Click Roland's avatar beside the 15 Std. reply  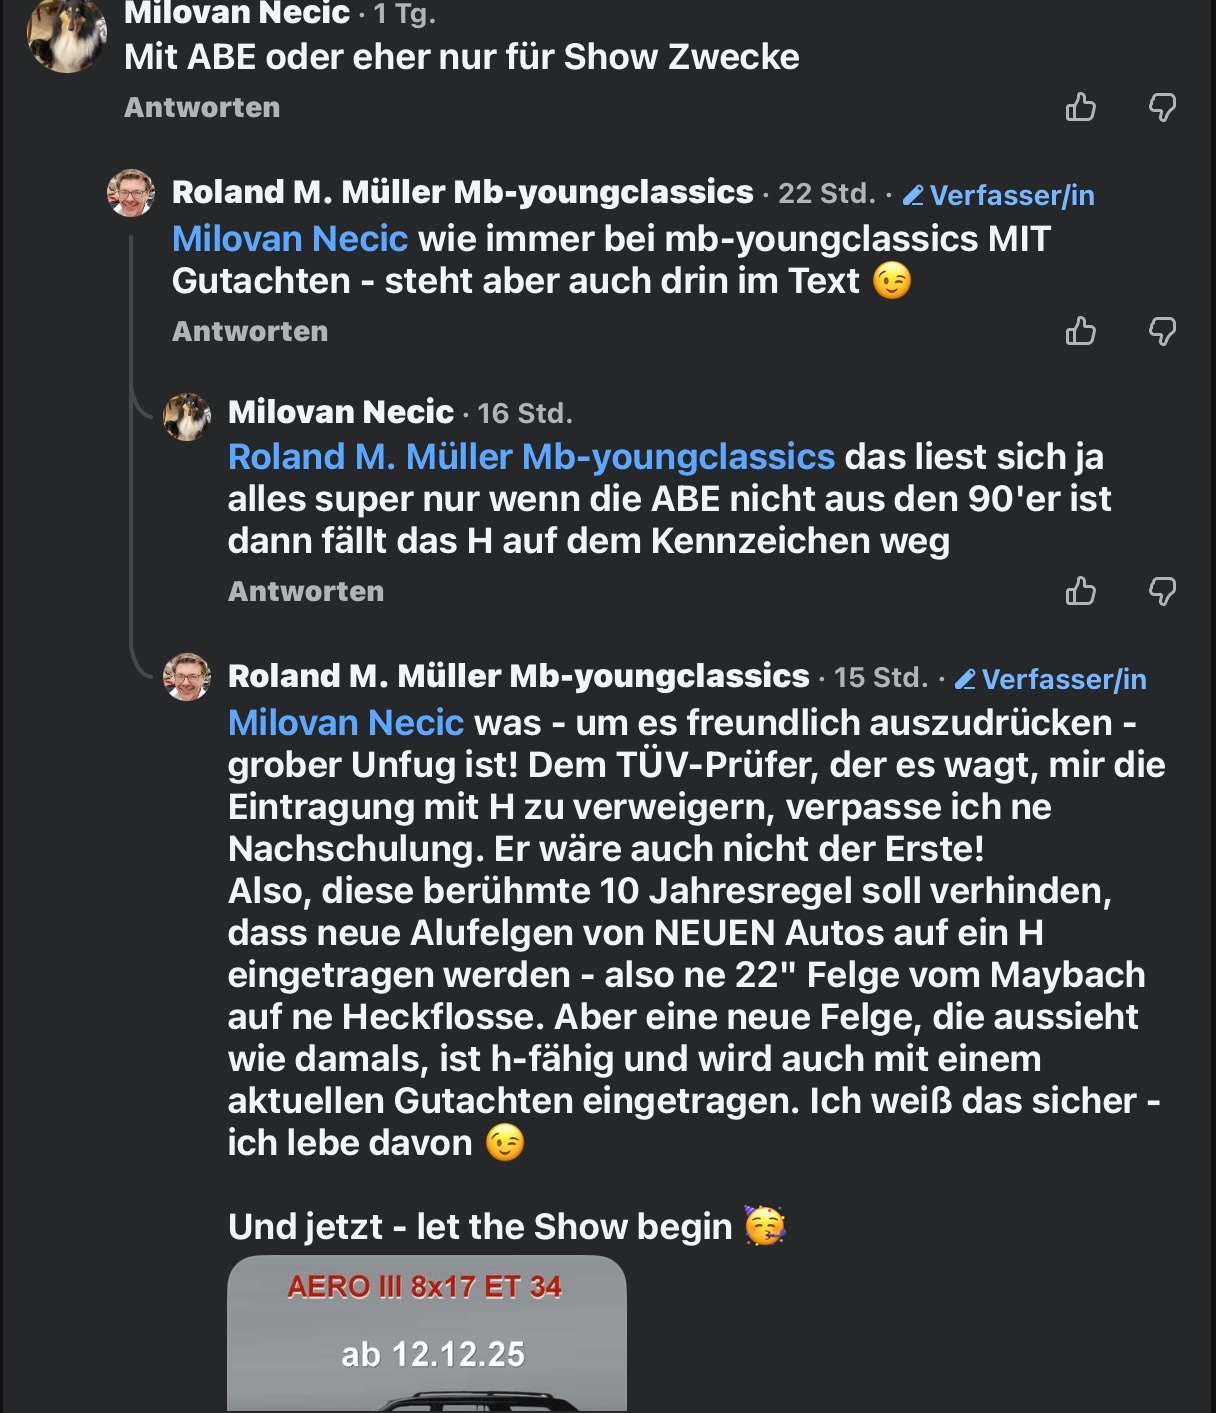[x=187, y=677]
